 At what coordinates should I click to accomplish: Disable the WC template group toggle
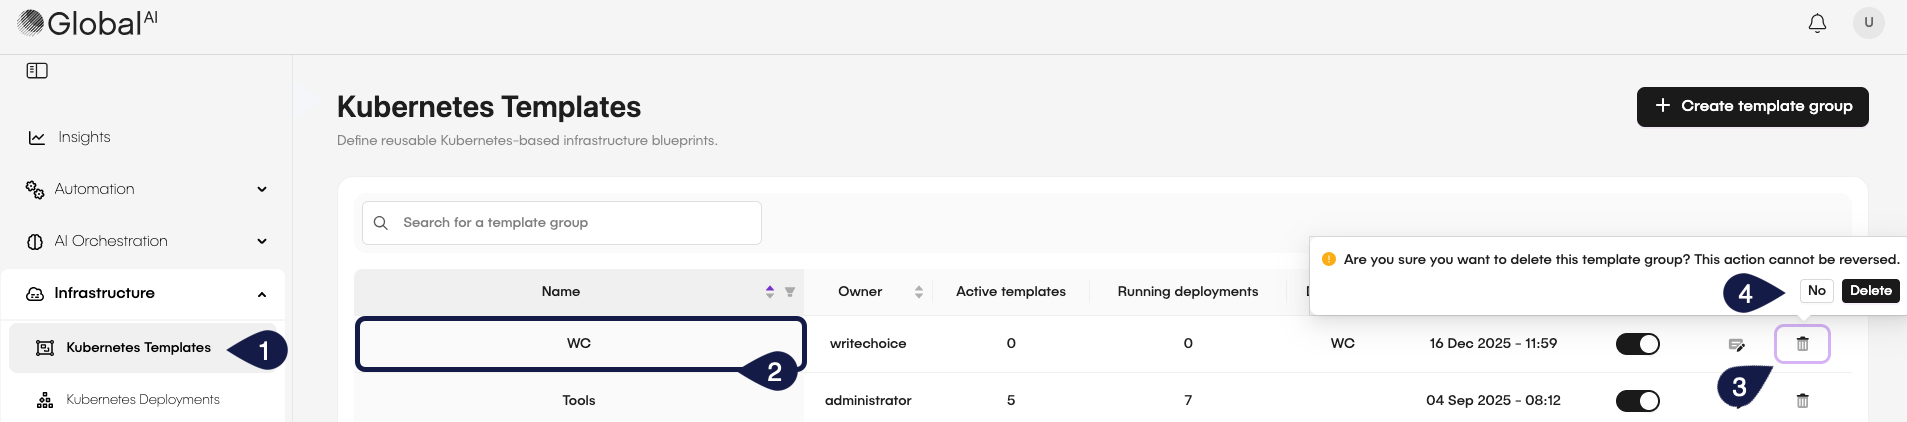coord(1637,344)
